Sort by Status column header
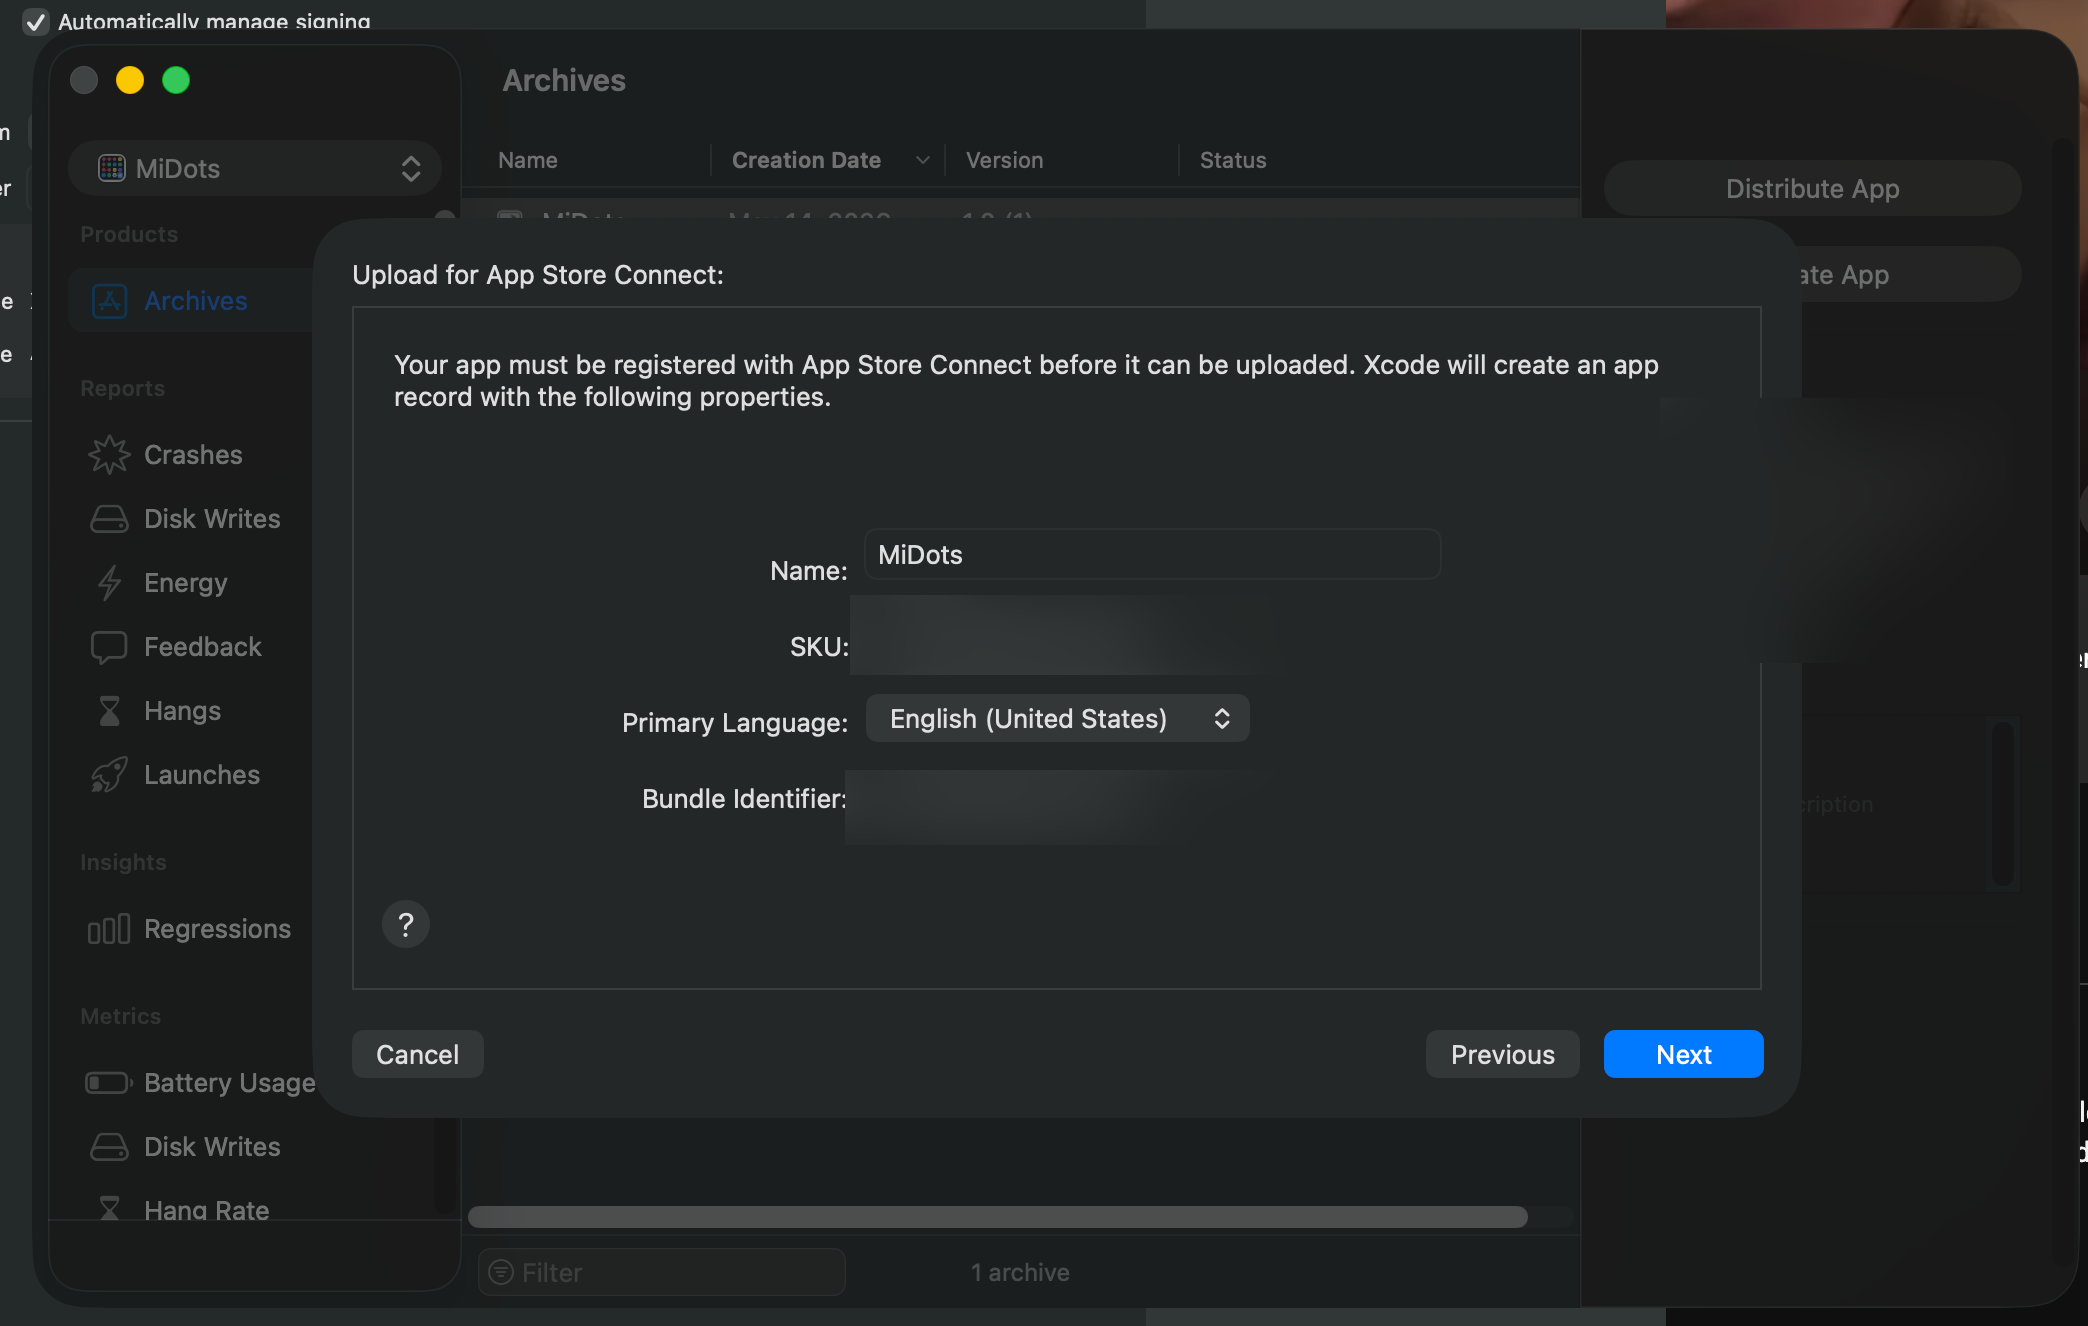The image size is (2088, 1326). point(1233,160)
